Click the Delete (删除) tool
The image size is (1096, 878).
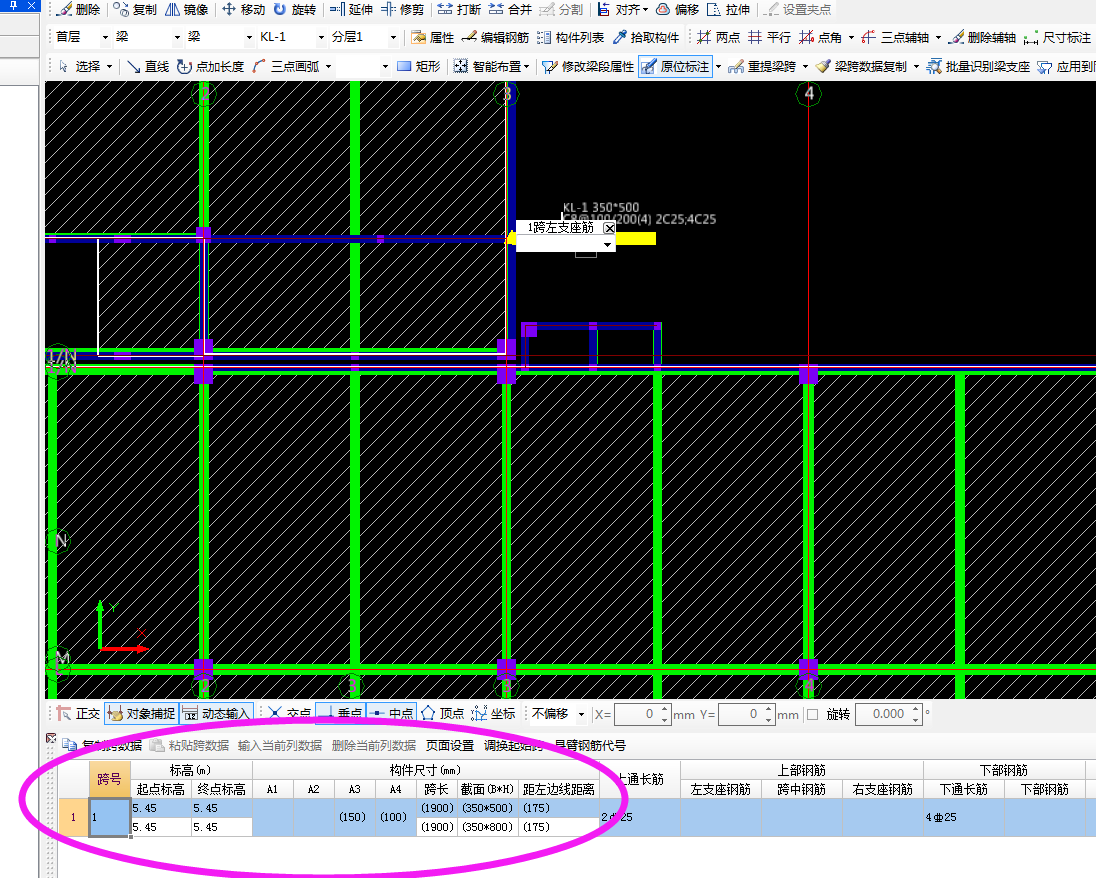pos(78,10)
